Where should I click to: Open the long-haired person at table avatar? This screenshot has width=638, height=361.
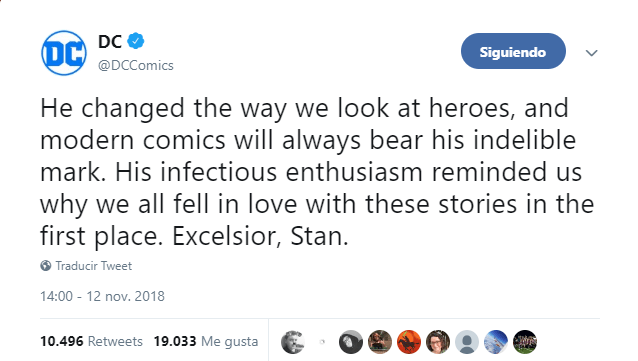[x=380, y=341]
